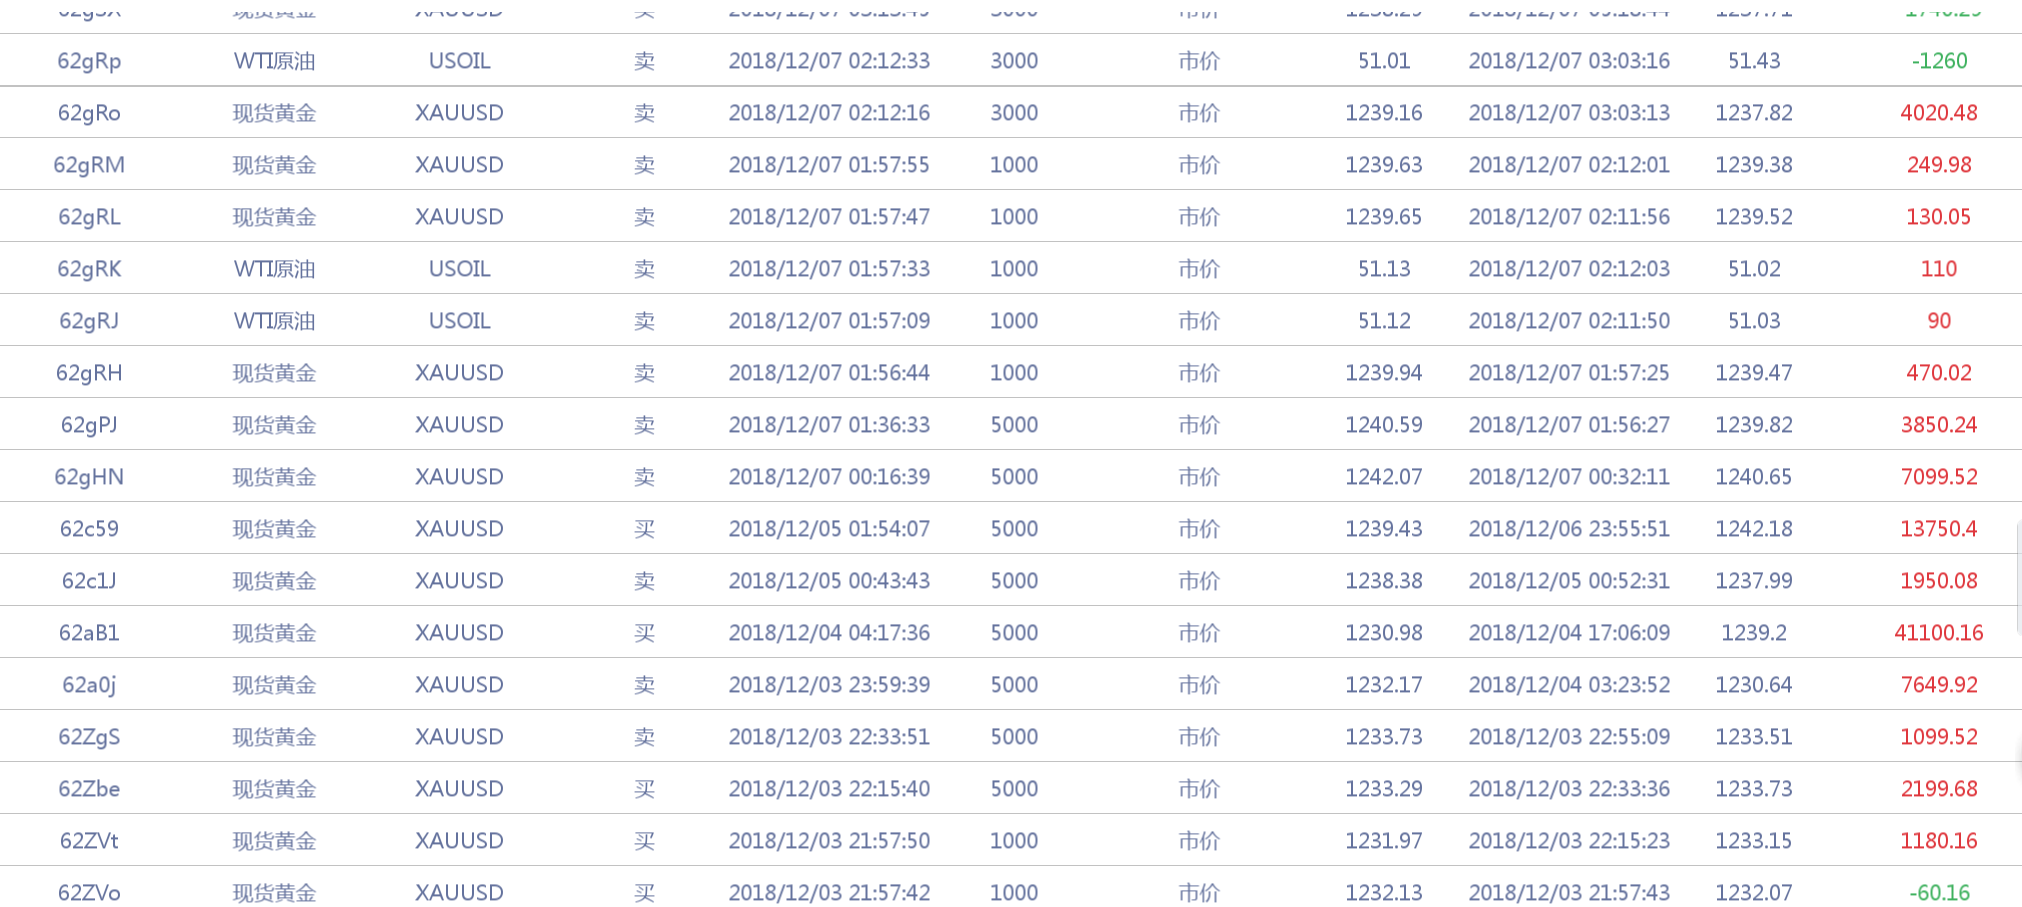Click the XAUUSD symbol in the 62c59 row

point(459,529)
